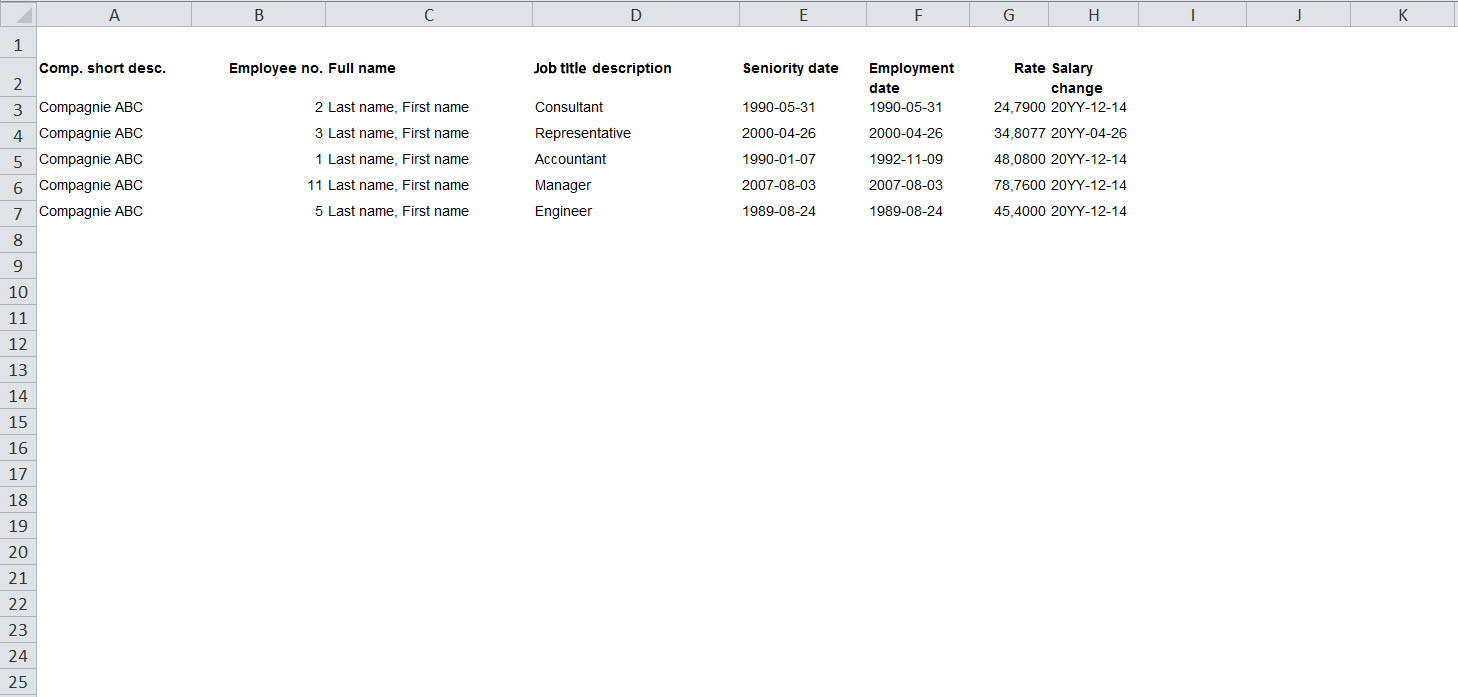Image resolution: width=1458 pixels, height=697 pixels.
Task: Select column D header
Action: [x=635, y=14]
